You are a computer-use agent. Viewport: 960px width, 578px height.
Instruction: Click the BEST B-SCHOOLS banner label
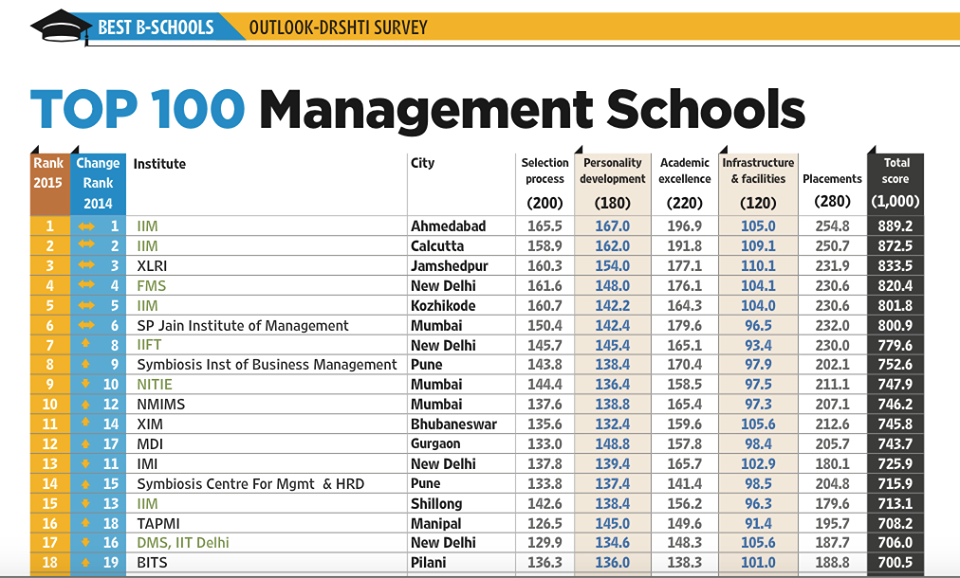[x=156, y=27]
